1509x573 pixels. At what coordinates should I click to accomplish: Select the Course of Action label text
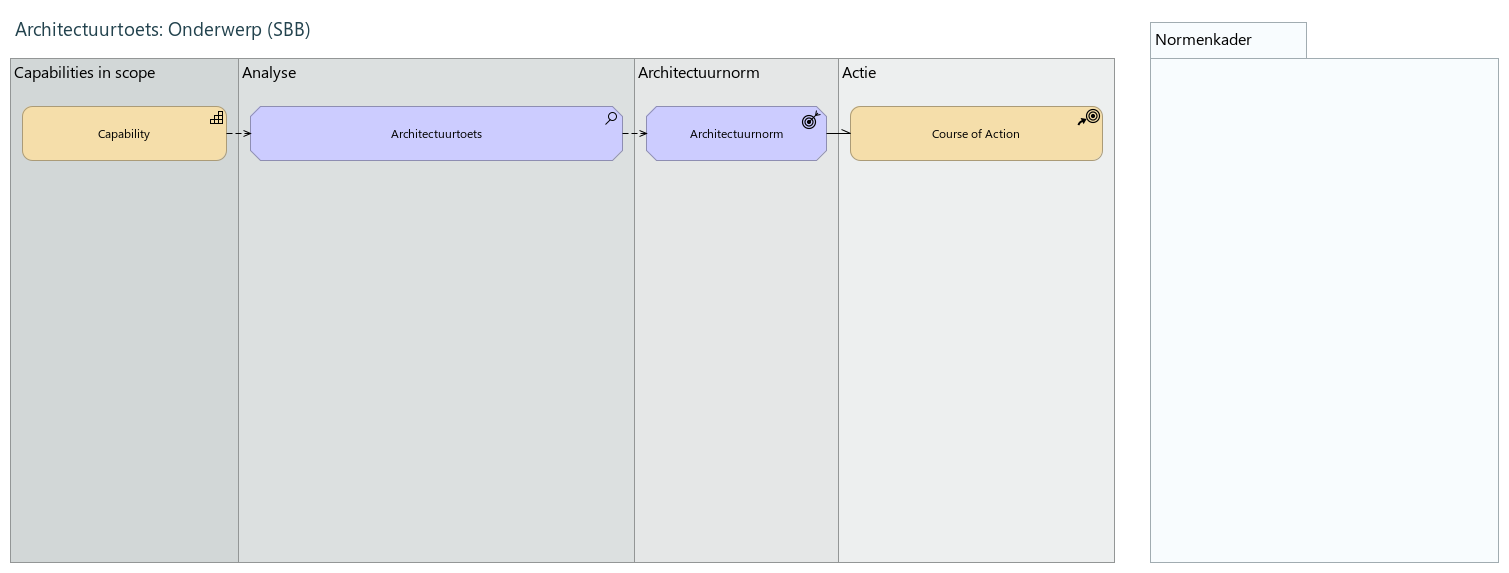[975, 134]
